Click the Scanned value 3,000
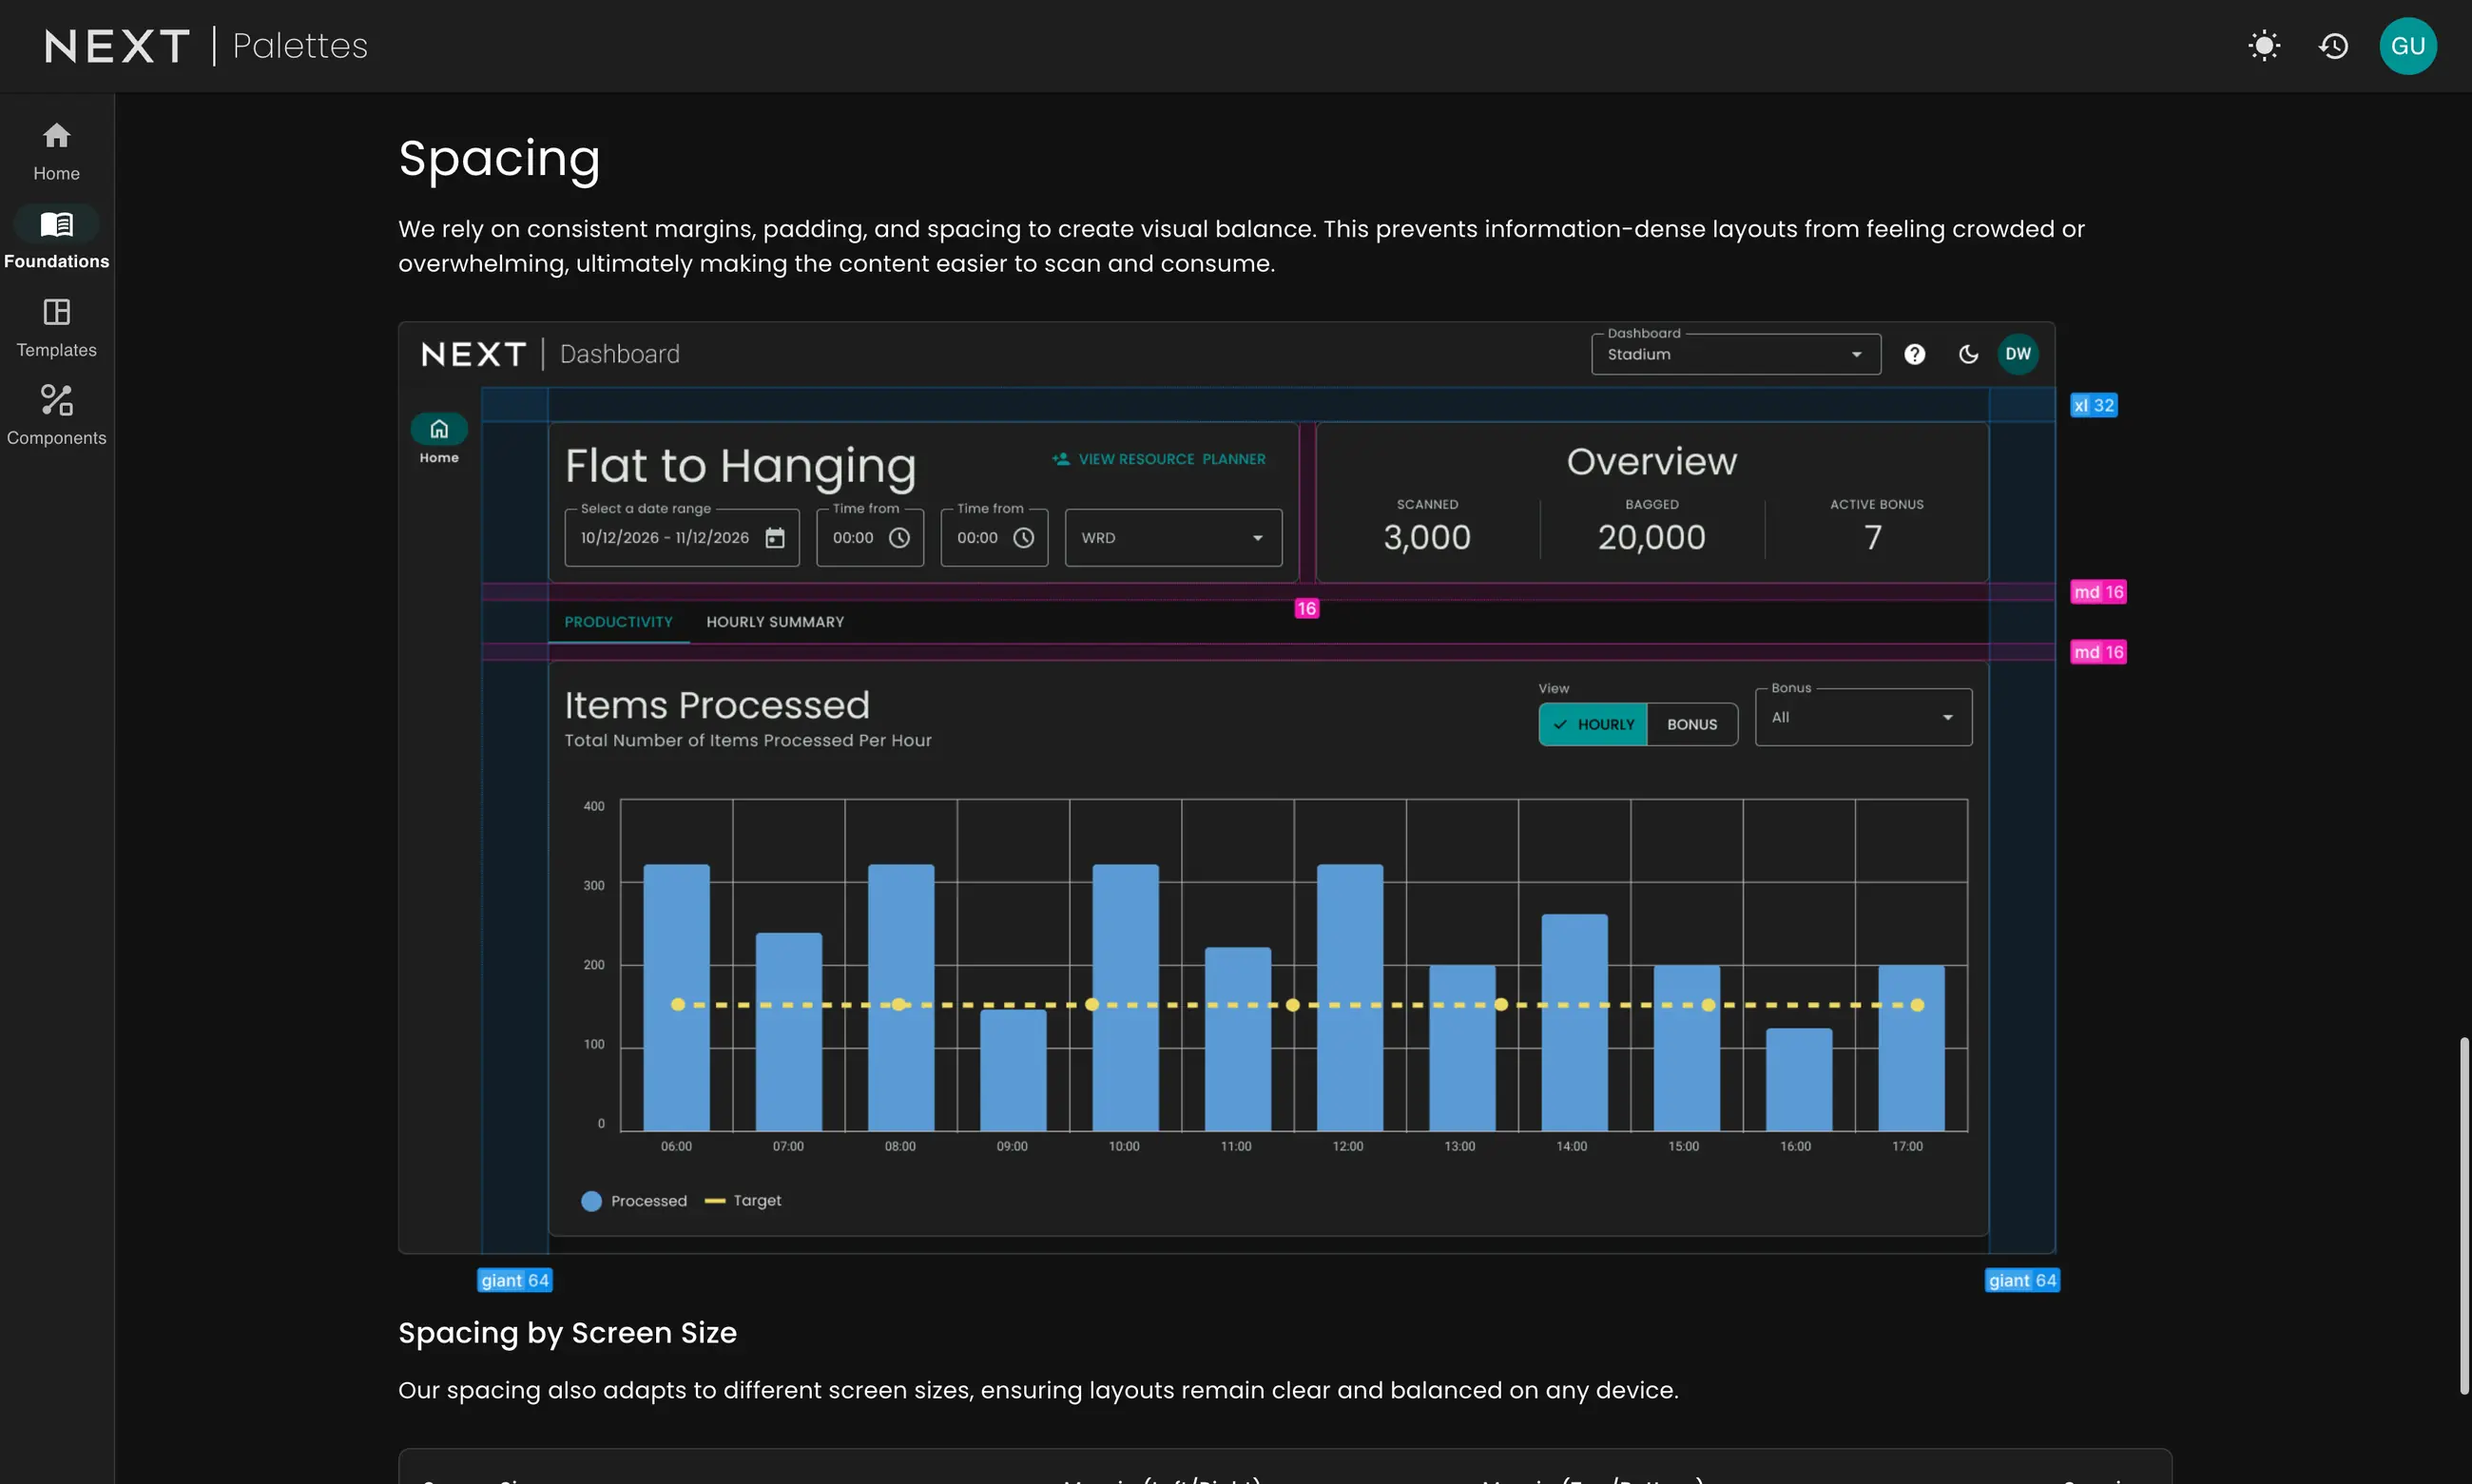Screen dimensions: 2472x1484 [x=1427, y=538]
